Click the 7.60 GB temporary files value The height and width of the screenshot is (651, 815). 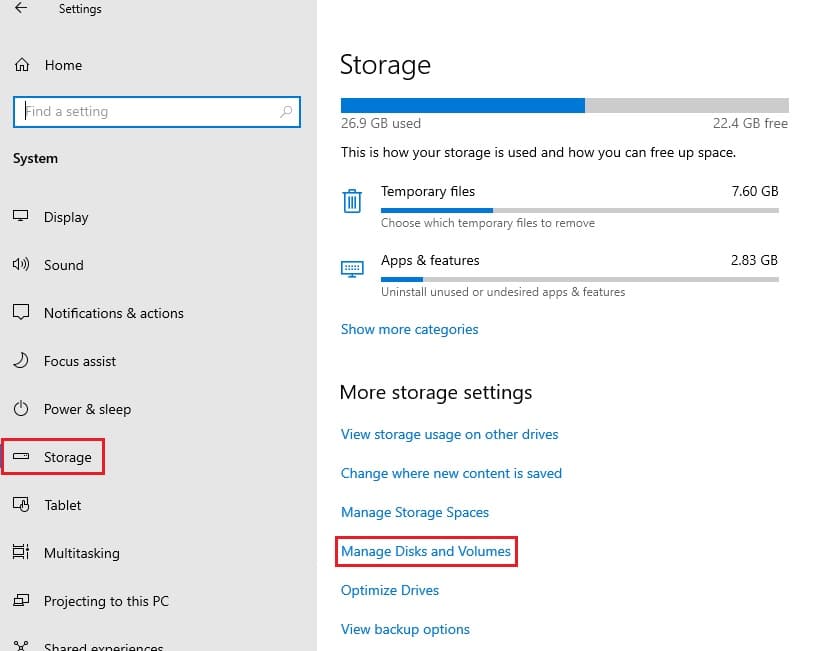coord(755,191)
